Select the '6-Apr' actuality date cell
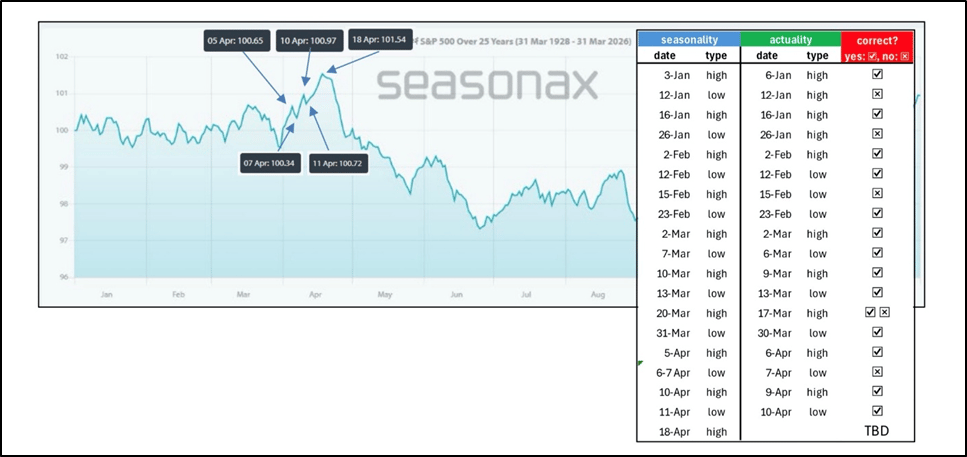This screenshot has width=967, height=457. (x=777, y=353)
